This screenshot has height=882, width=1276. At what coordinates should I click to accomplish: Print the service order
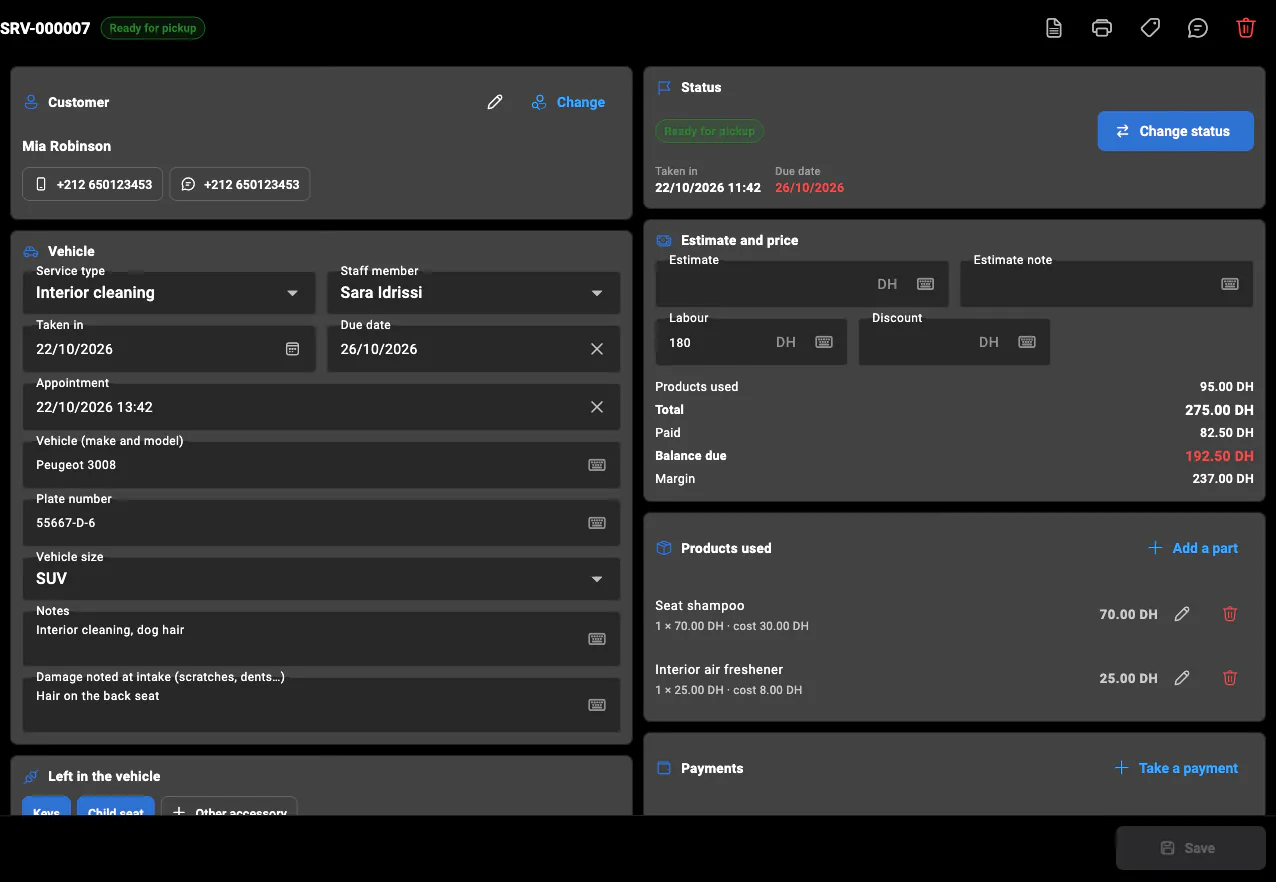(1102, 28)
